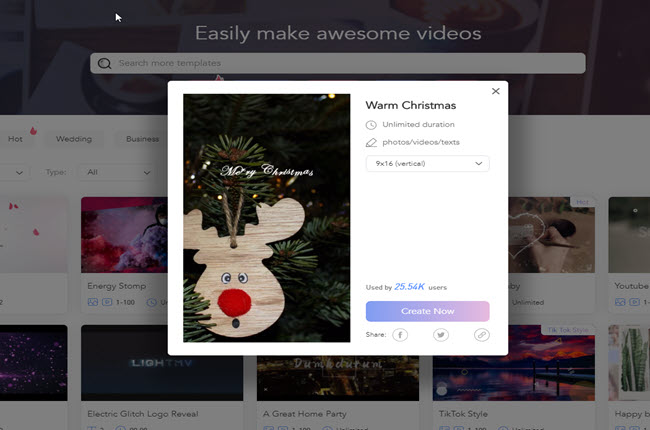Copy share link using chain icon
This screenshot has height=430, width=650.
pyautogui.click(x=481, y=335)
